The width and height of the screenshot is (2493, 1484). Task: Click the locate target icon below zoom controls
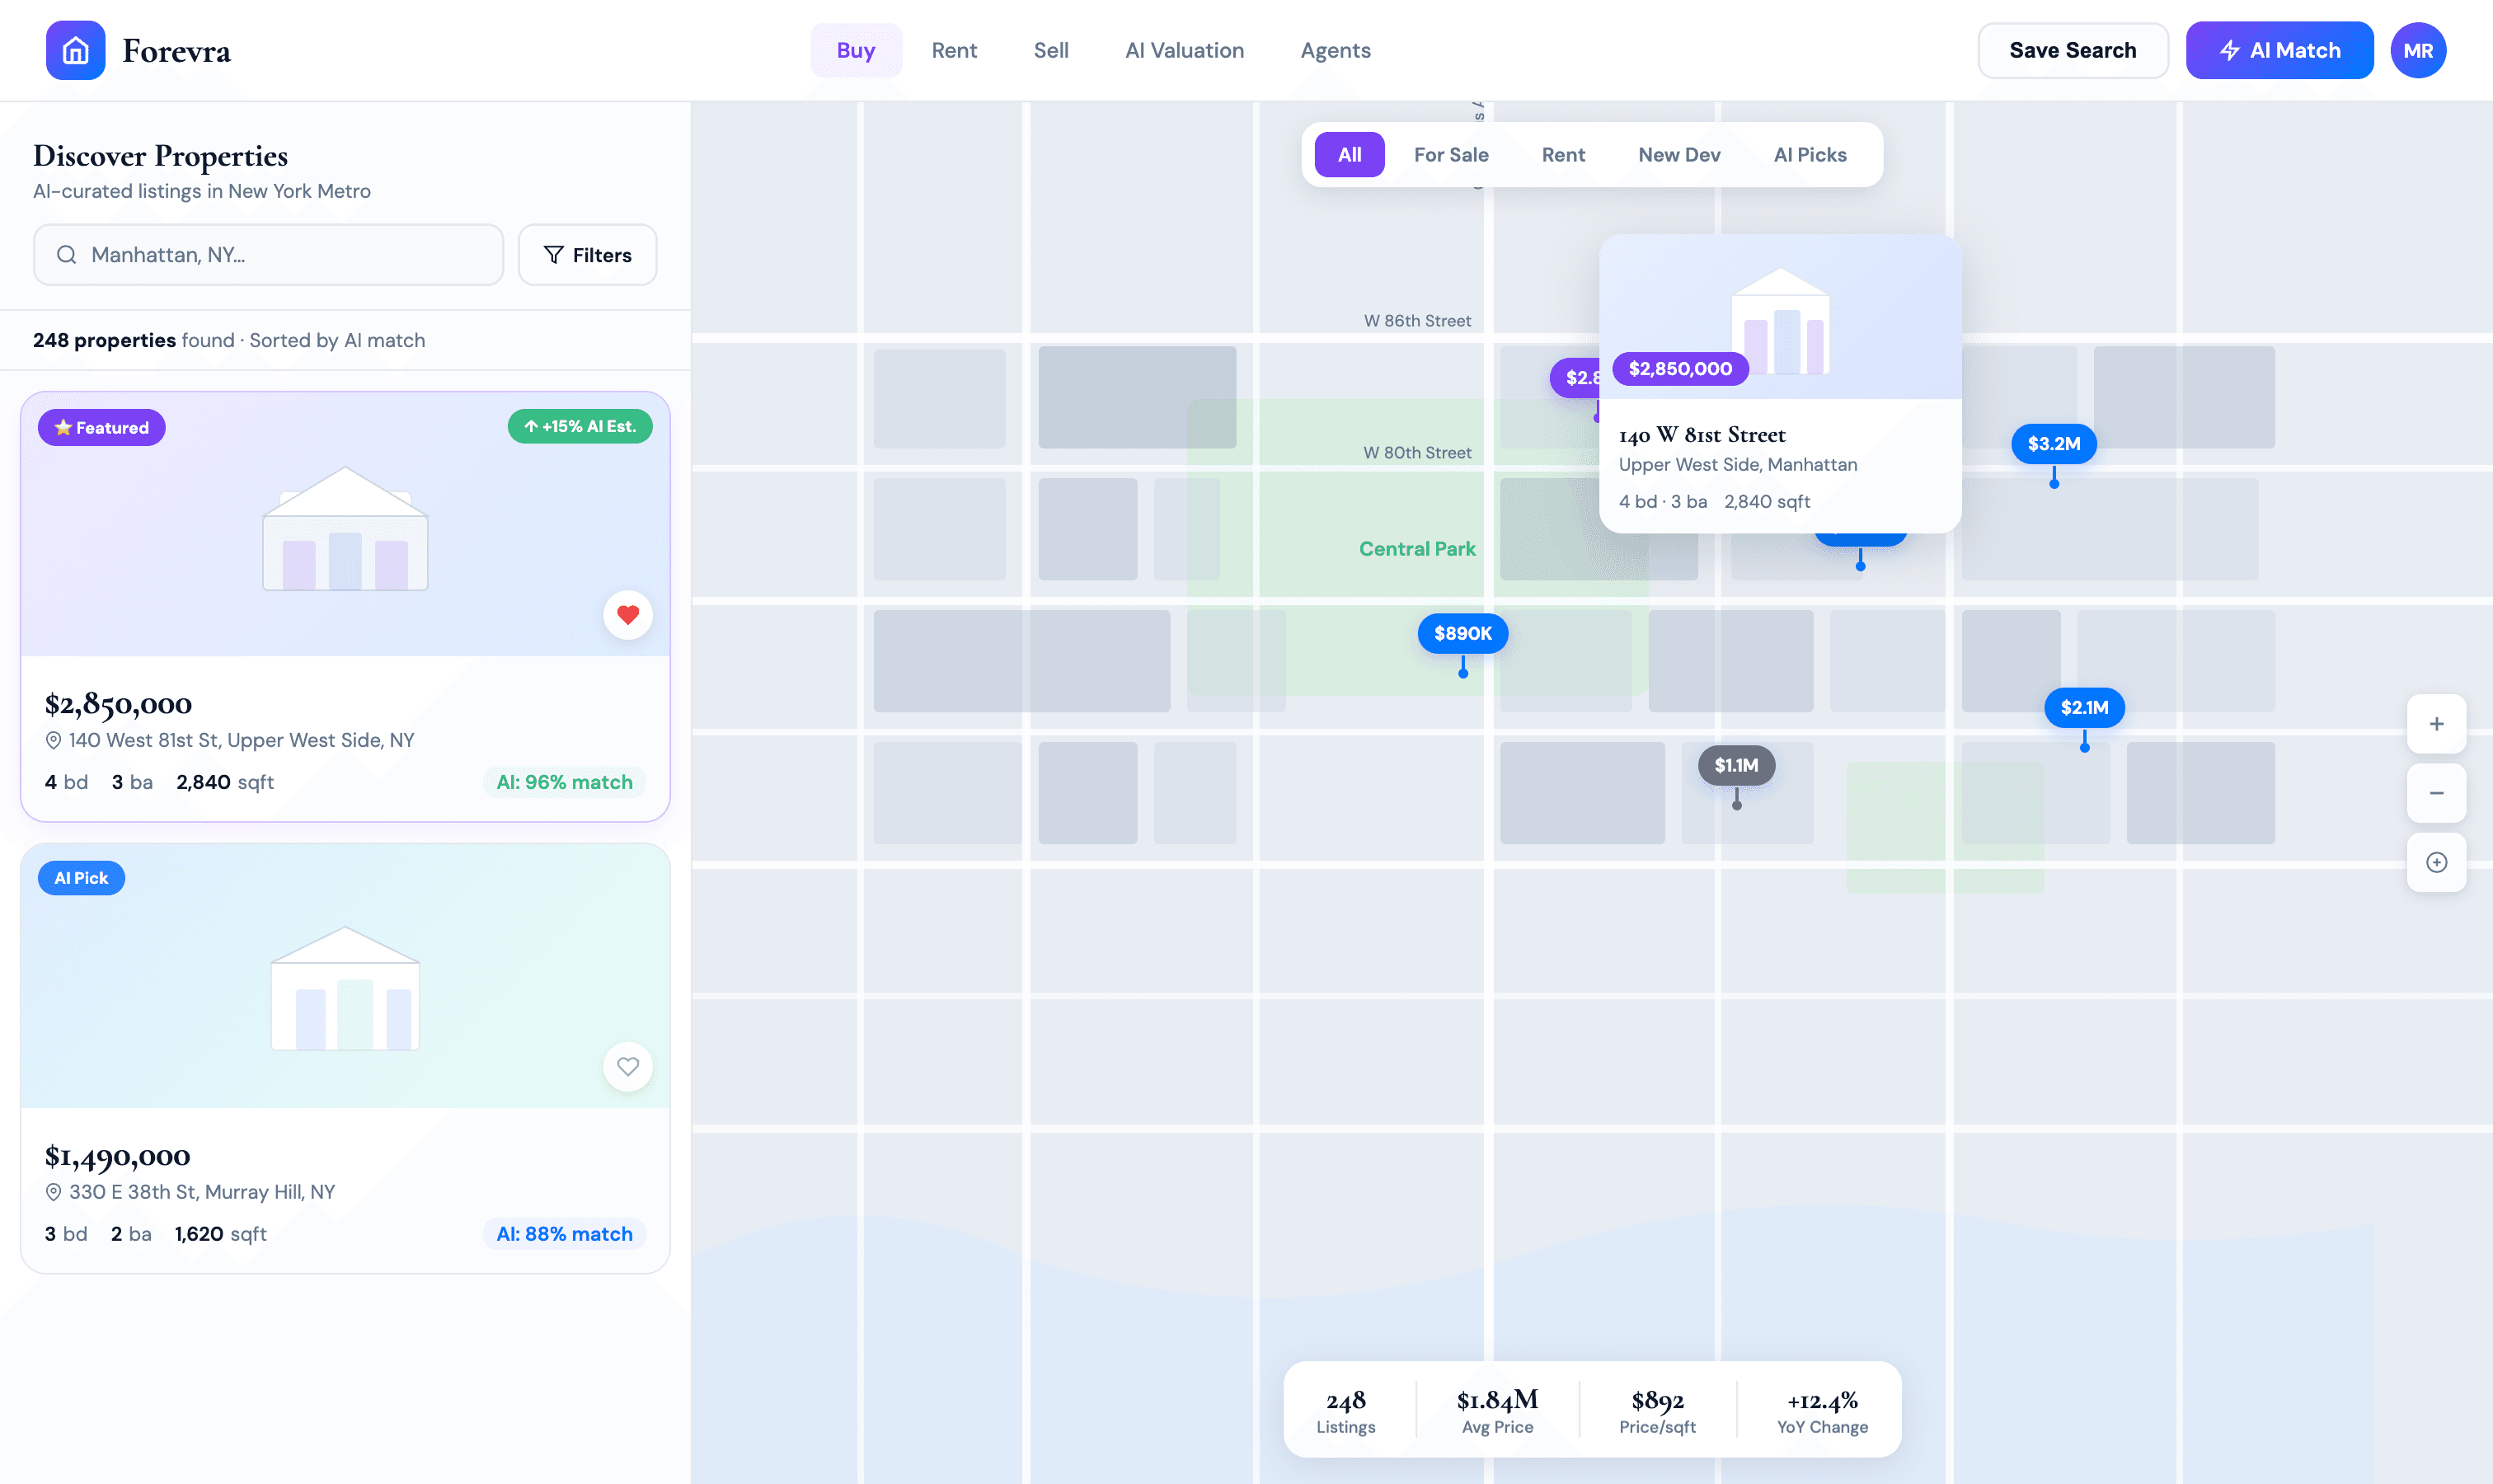[2436, 862]
